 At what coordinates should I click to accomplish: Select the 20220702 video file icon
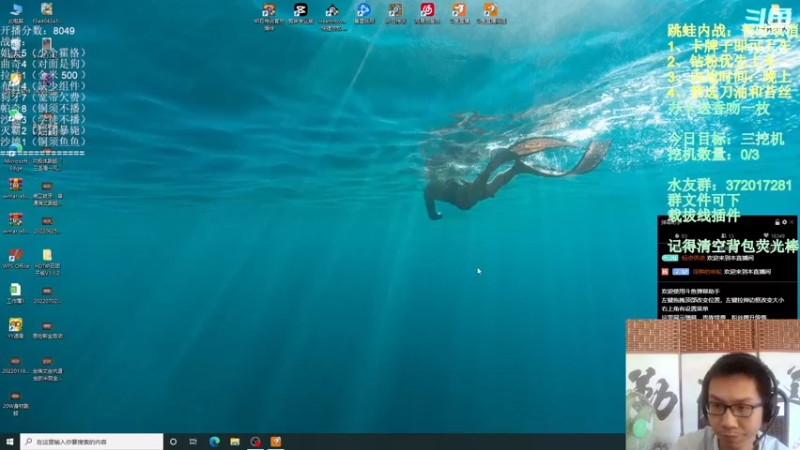coord(47,295)
